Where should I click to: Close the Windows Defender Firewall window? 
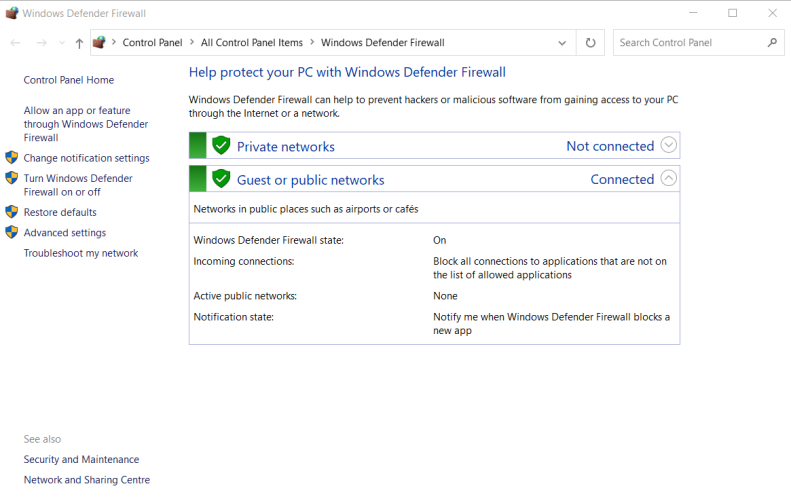[772, 13]
